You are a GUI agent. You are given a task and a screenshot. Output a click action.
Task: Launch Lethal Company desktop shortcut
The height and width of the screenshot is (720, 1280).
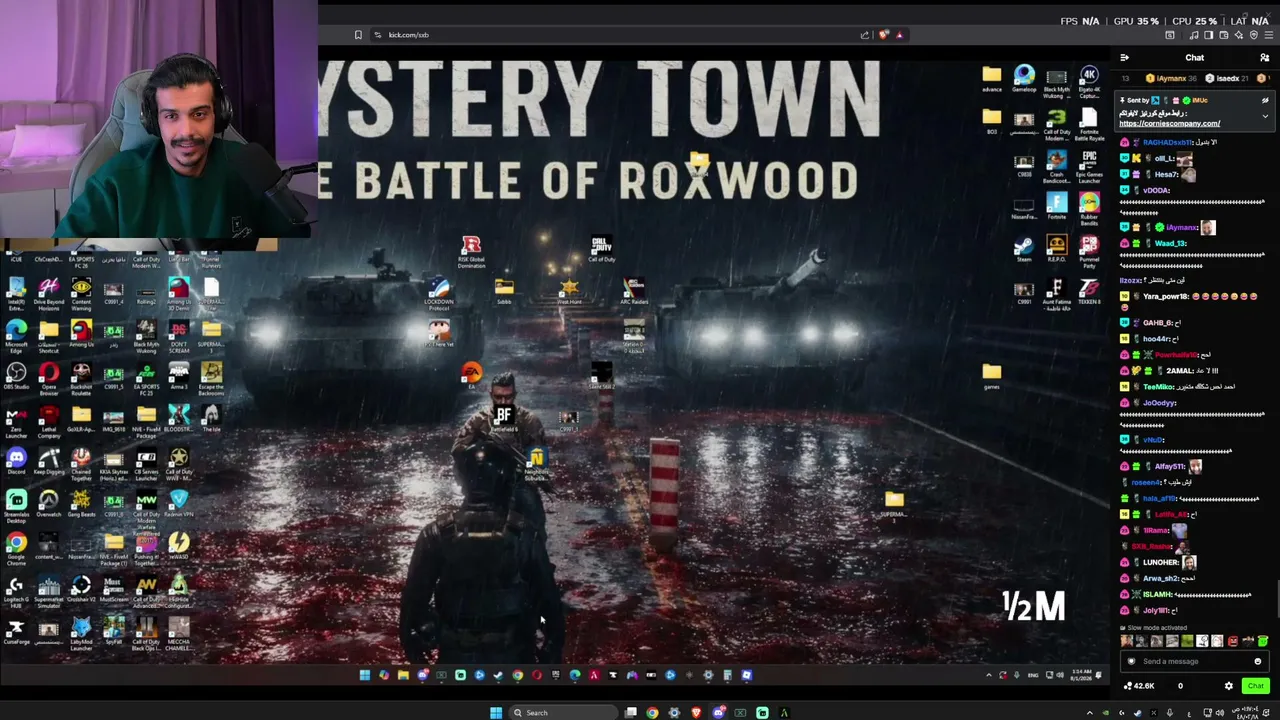click(48, 419)
